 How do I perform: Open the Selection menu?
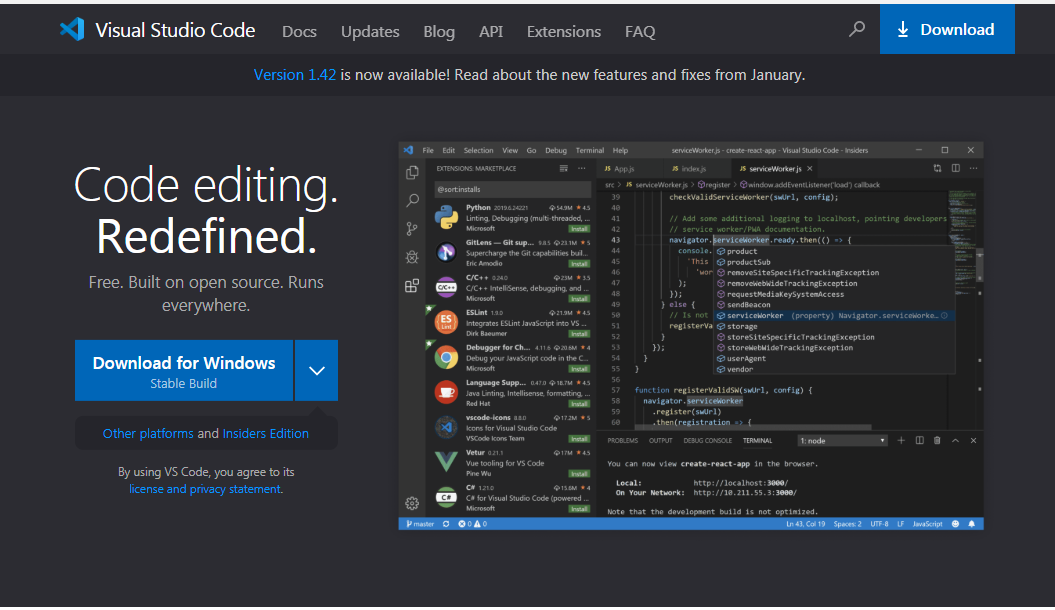(478, 150)
